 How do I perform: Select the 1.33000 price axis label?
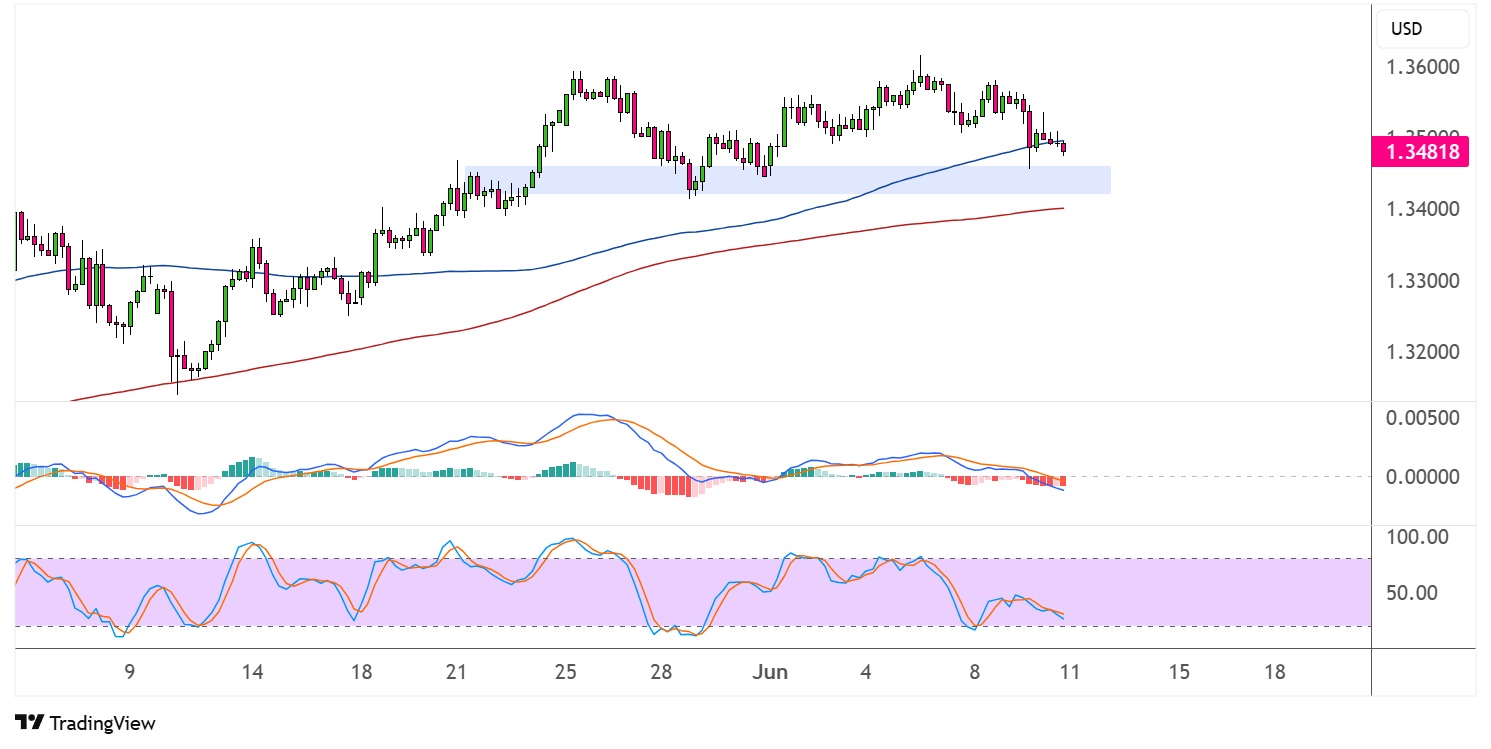(x=1423, y=281)
